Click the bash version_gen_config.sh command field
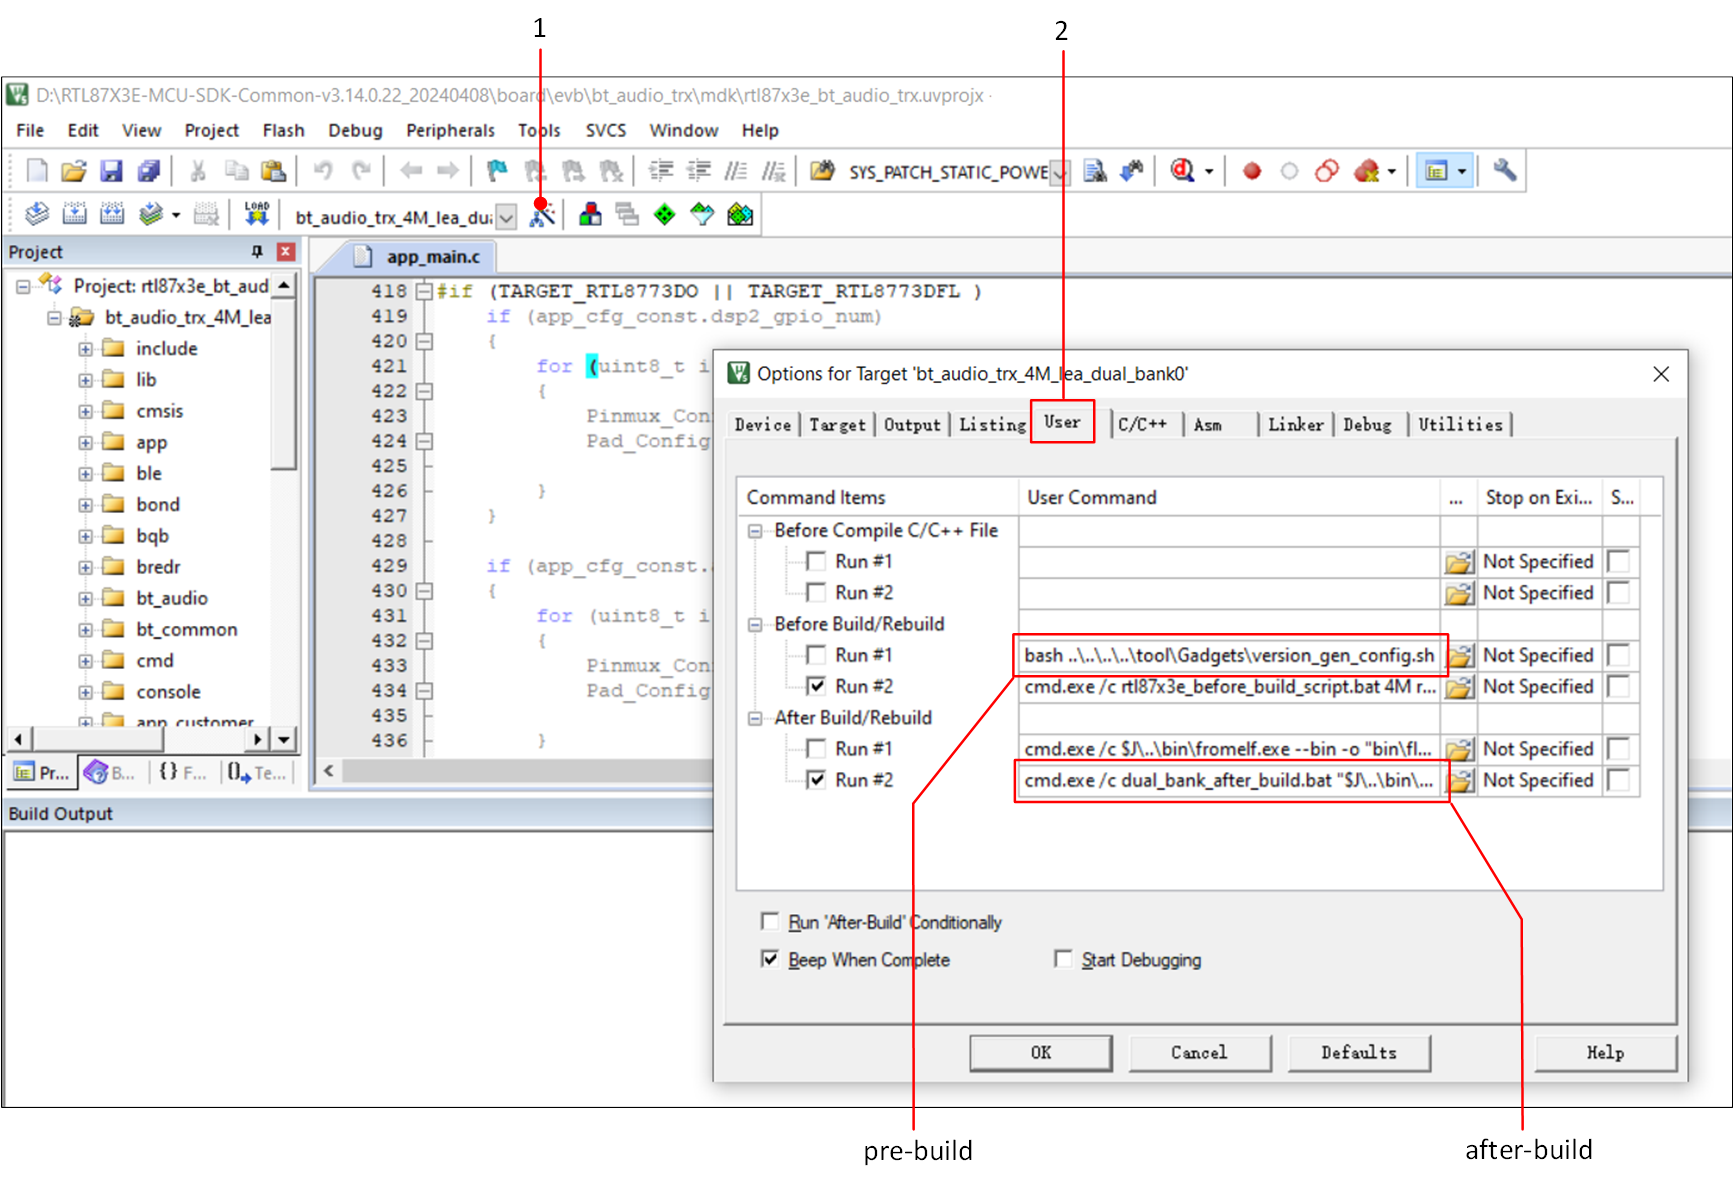The image size is (1734, 1184). coord(1229,656)
